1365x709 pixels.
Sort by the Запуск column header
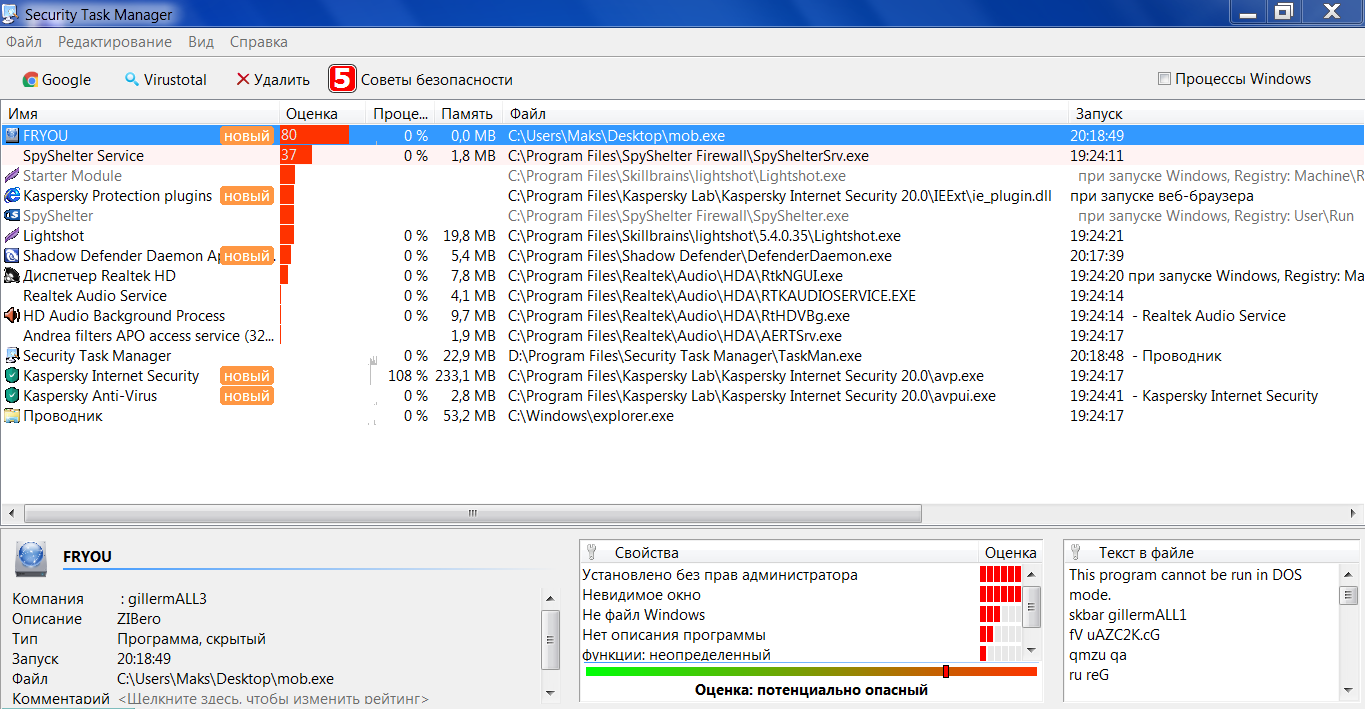1216,114
